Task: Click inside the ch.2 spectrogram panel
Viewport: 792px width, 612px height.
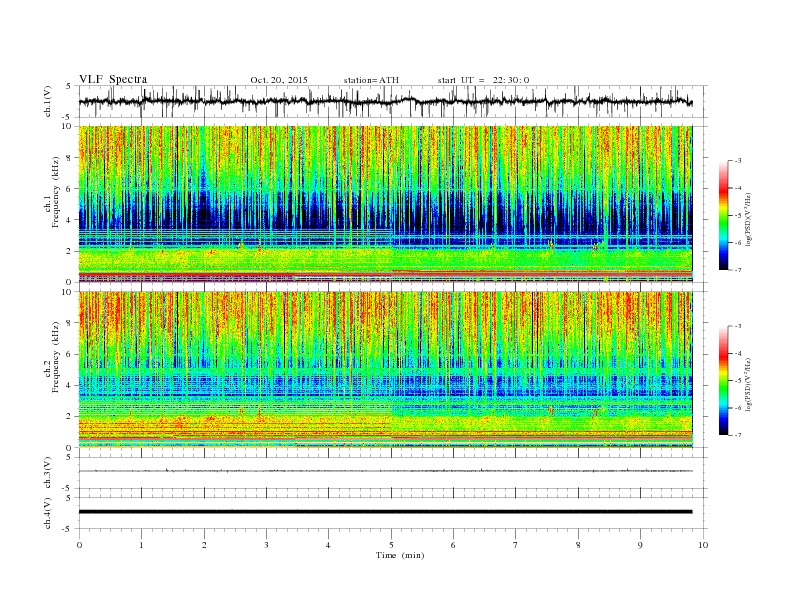Action: [x=385, y=370]
